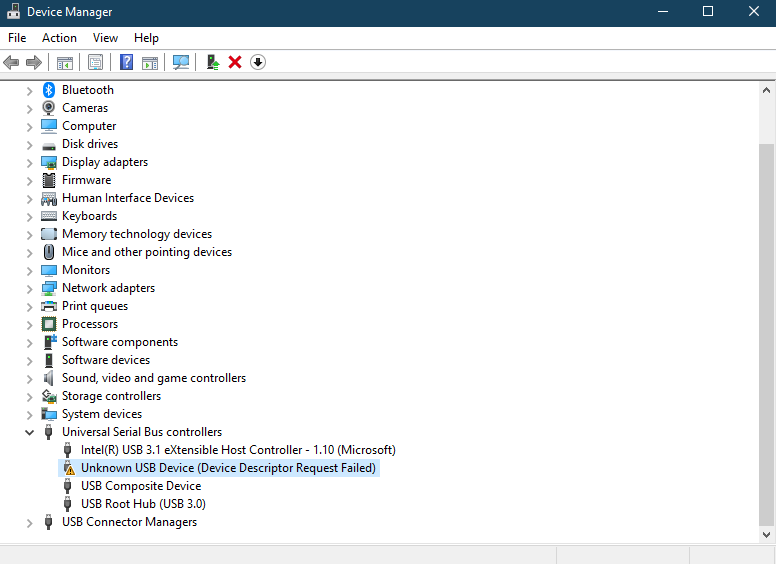
Task: Expand the Software devices node
Action: click(29, 361)
